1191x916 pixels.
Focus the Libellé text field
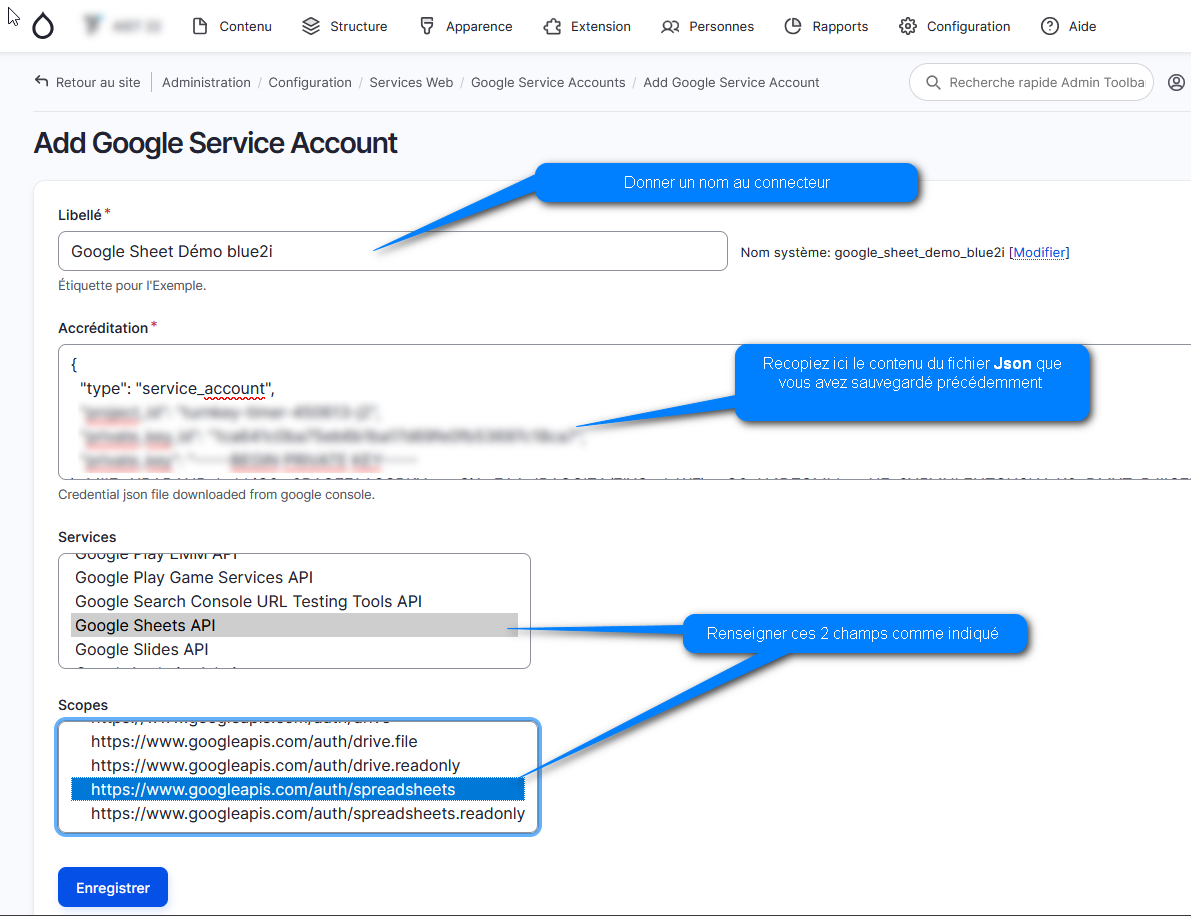tap(393, 251)
